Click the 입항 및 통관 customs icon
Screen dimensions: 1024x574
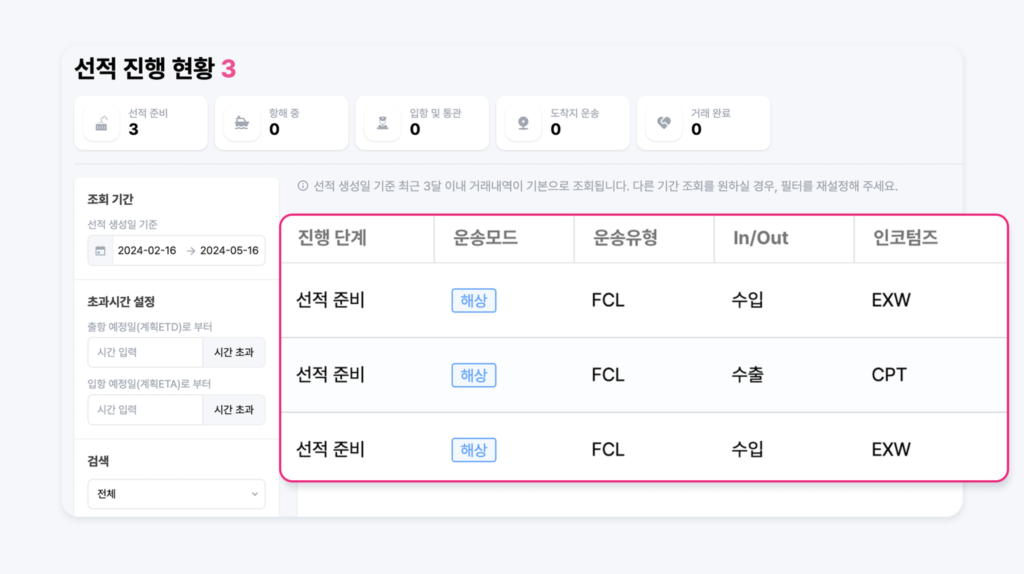click(383, 123)
